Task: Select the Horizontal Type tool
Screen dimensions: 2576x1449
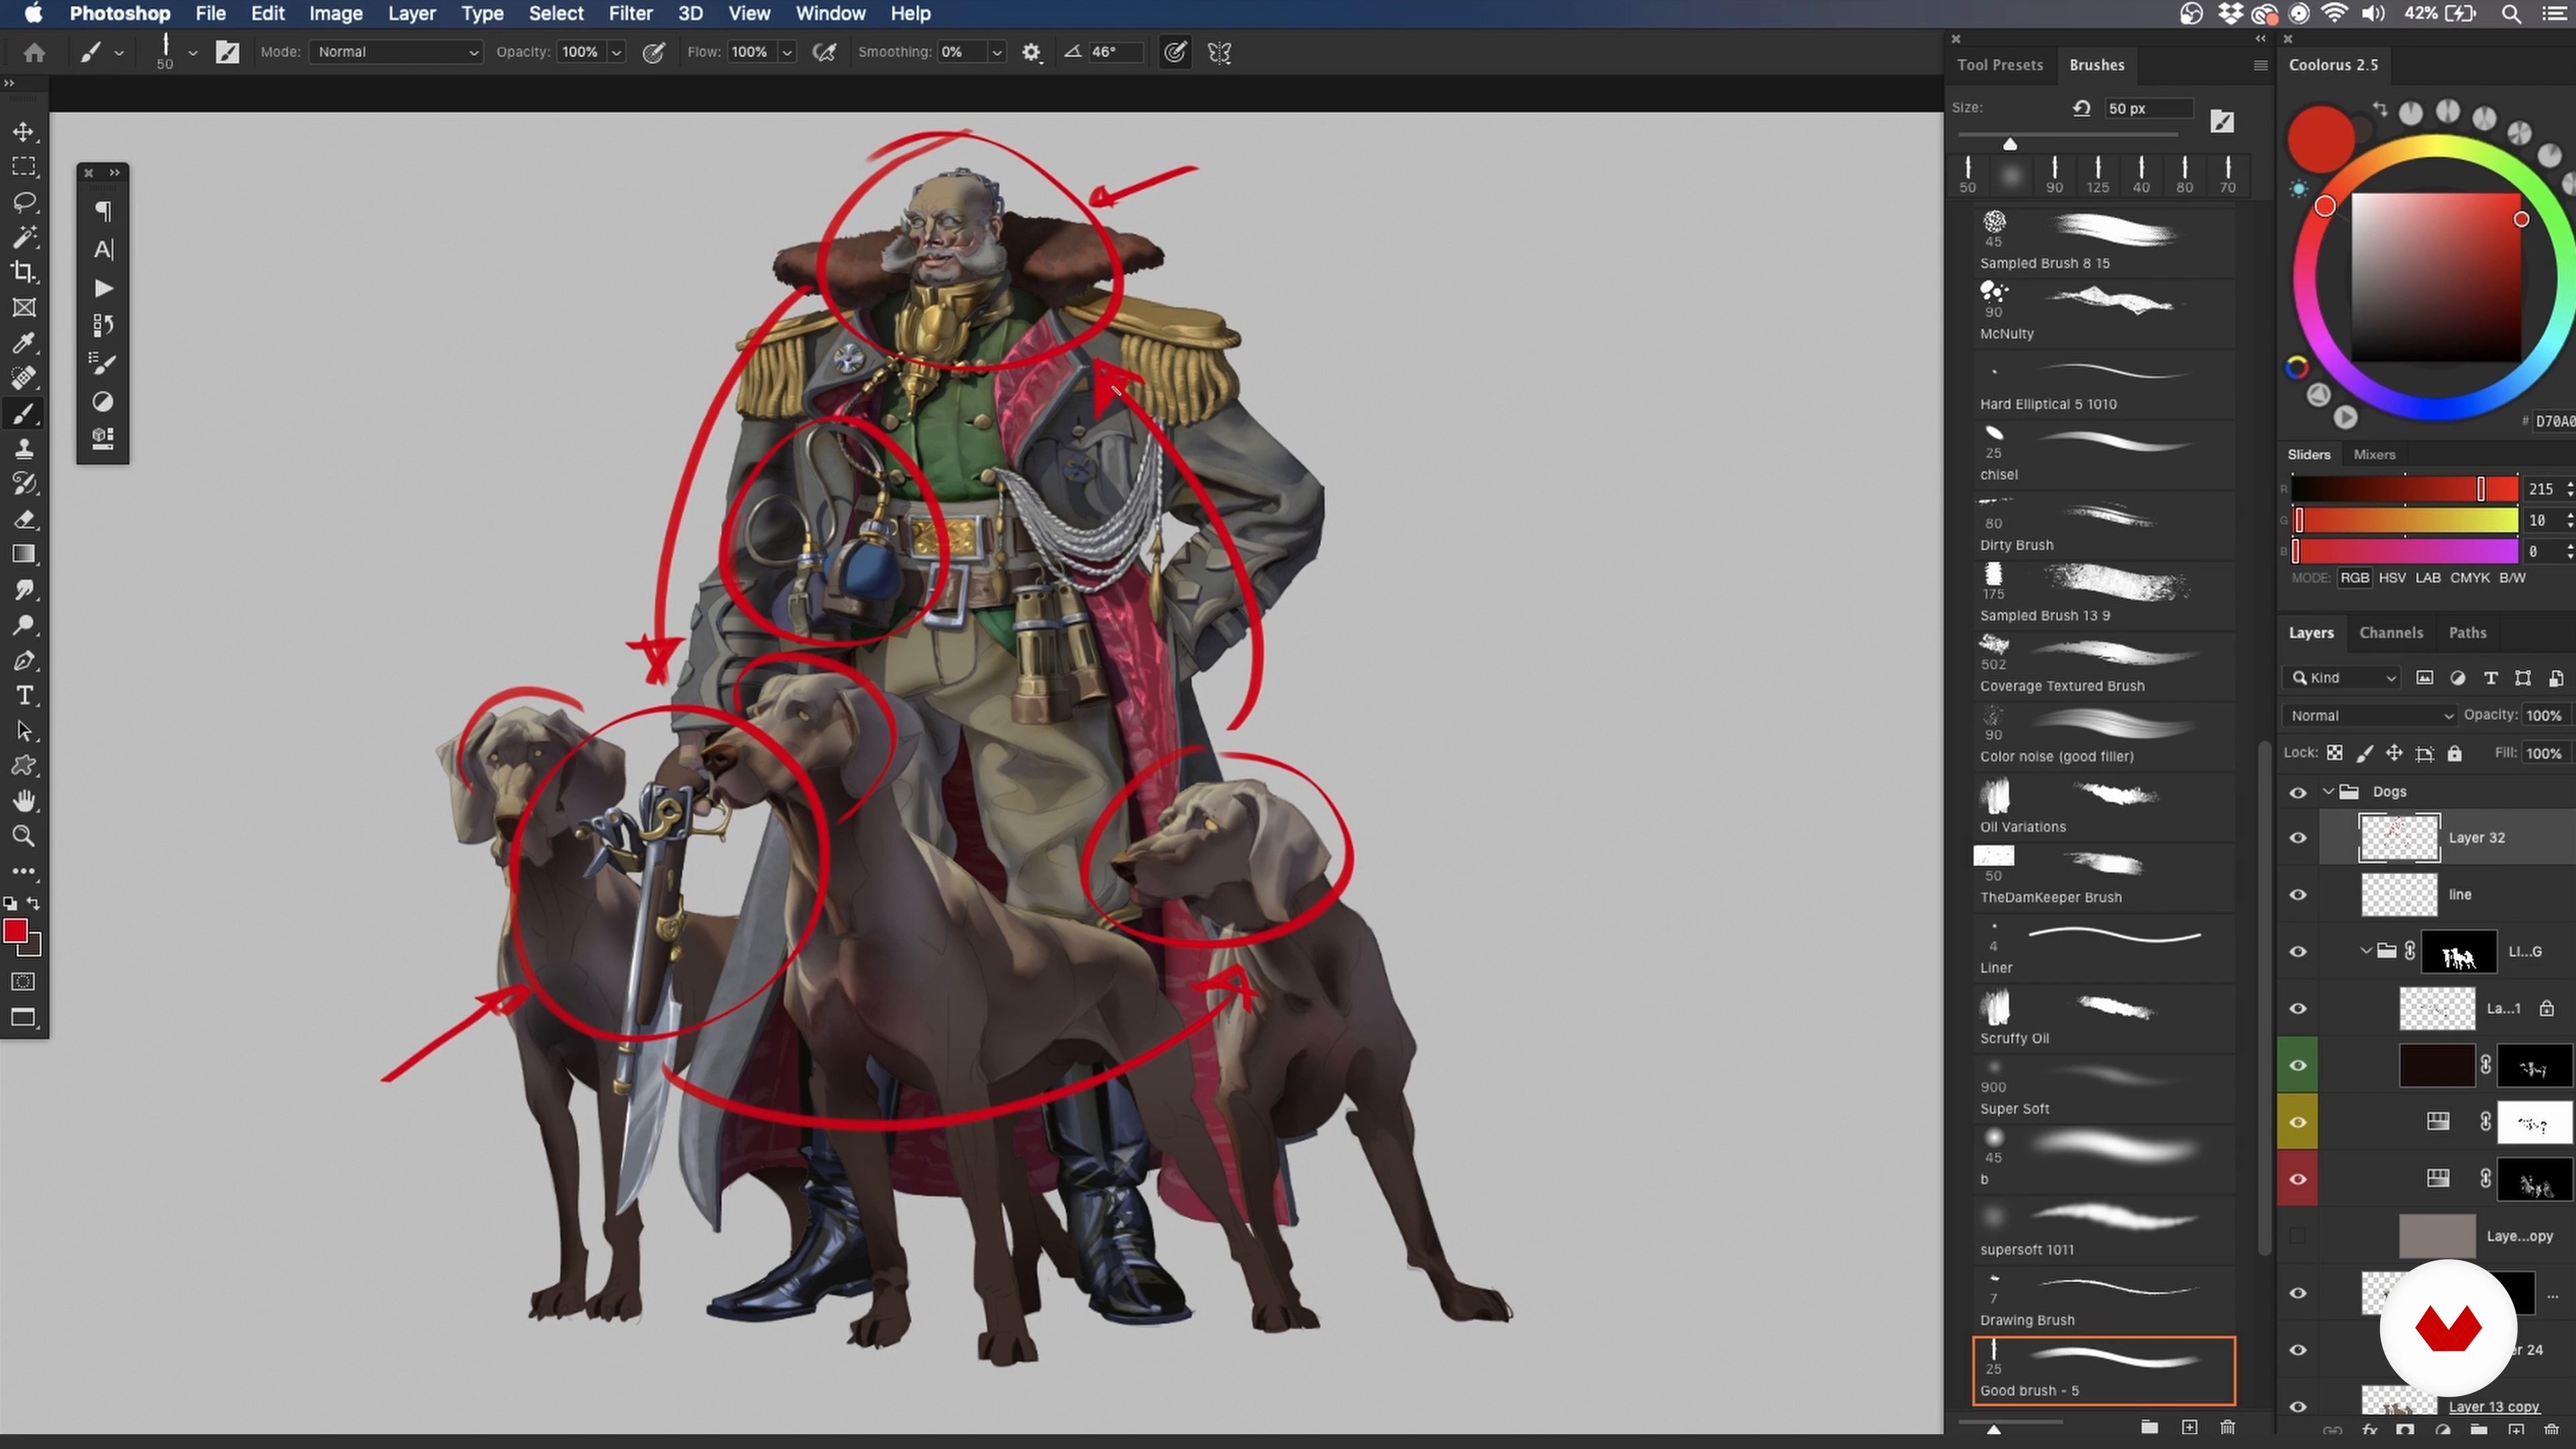Action: pyautogui.click(x=24, y=695)
